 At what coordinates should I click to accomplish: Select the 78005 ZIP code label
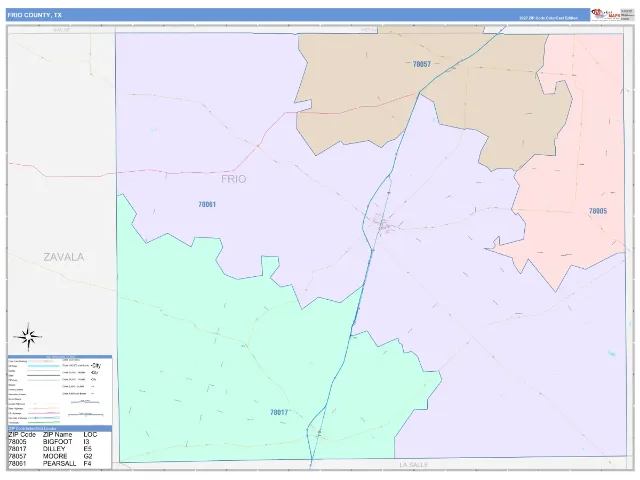[598, 211]
